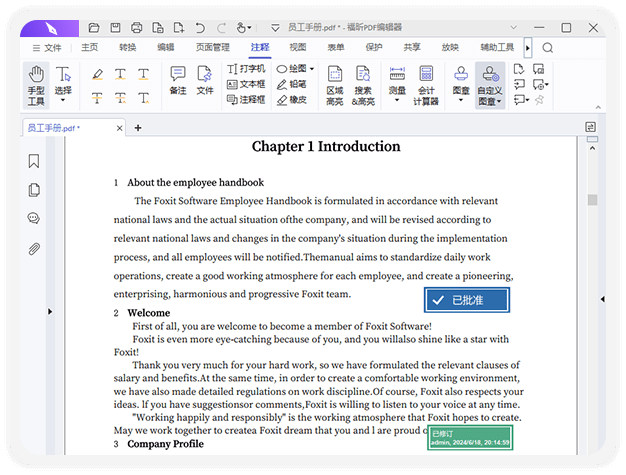
Task: Open the Calculator (会计计算器)
Action: point(426,85)
